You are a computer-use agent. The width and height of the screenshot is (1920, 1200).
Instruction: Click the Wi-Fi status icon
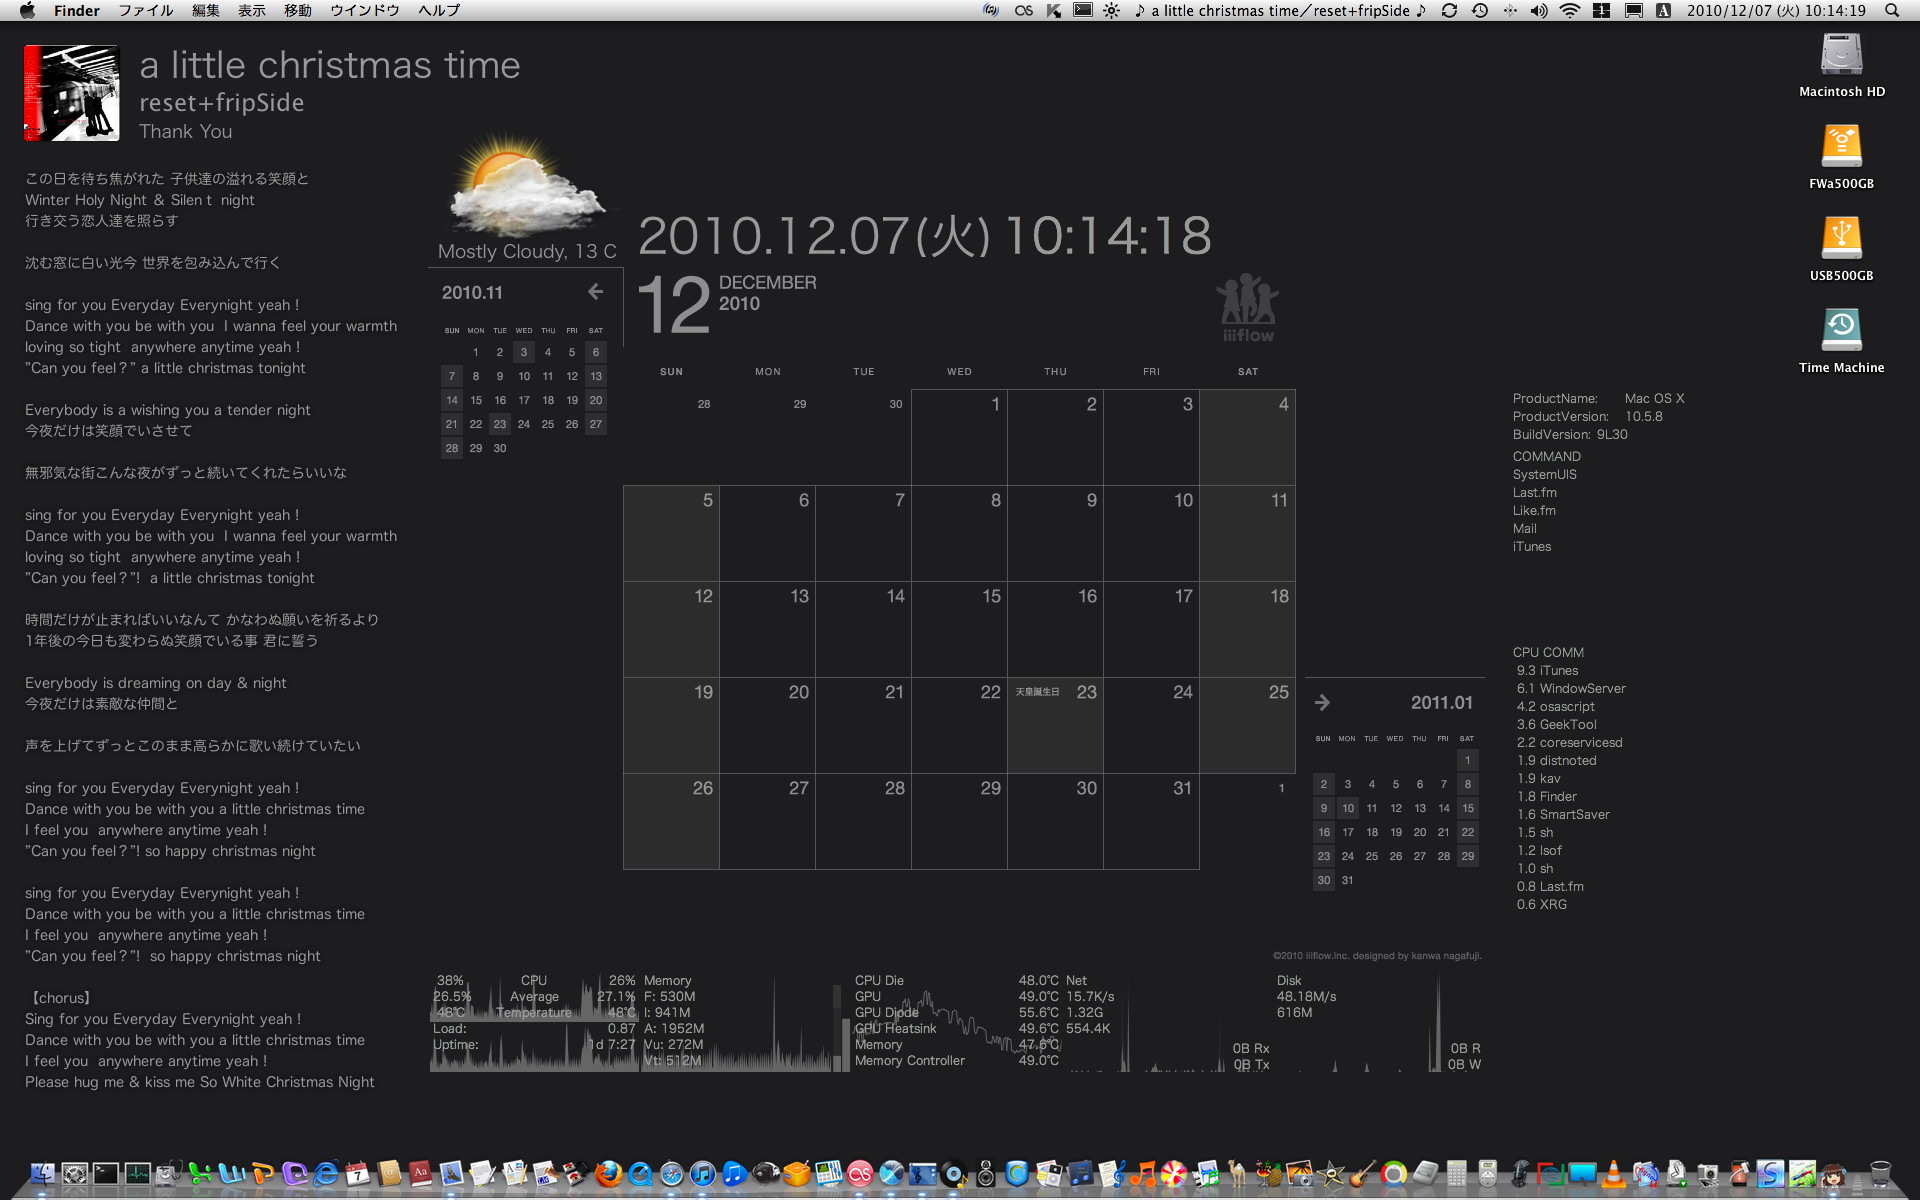click(x=1568, y=14)
